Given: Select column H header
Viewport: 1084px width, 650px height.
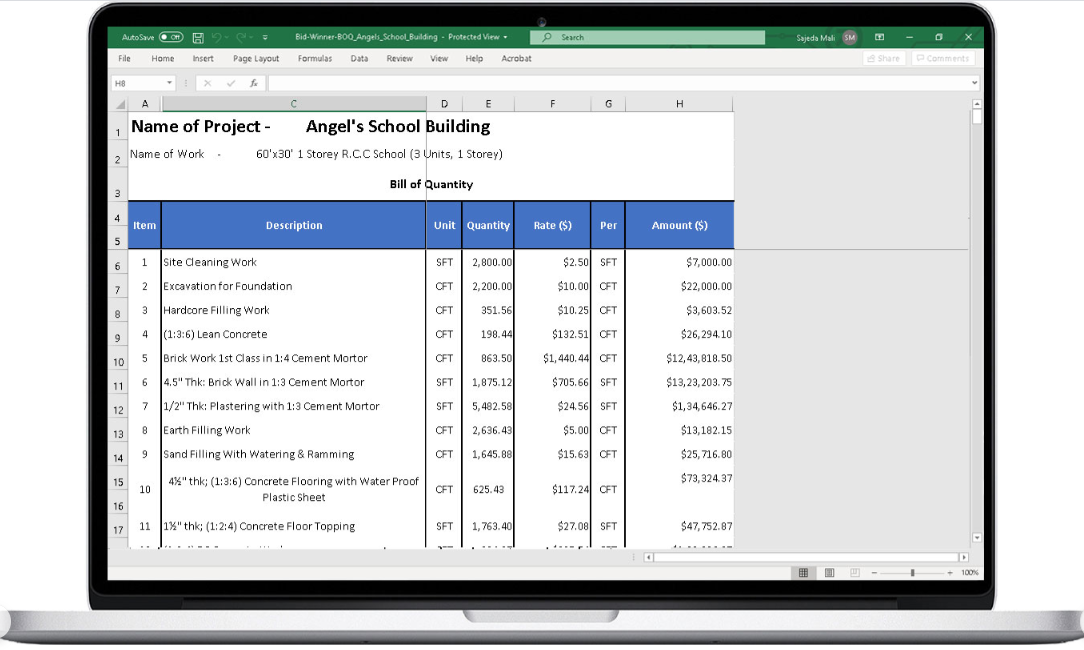Looking at the screenshot, I should click(680, 104).
